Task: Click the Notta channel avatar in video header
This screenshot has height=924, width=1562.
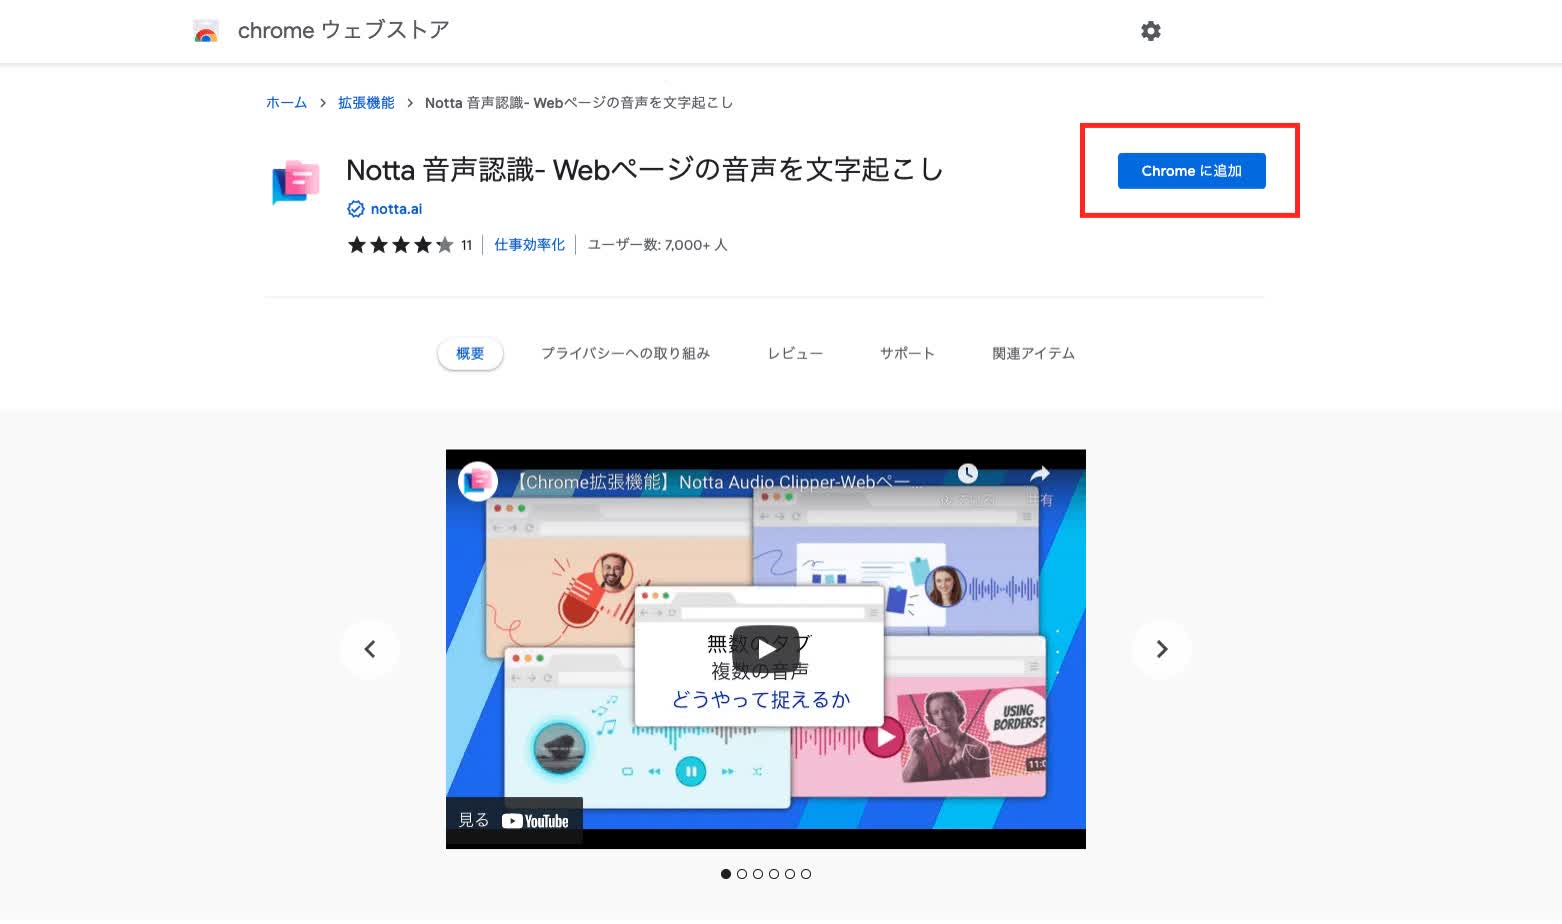Action: 478,482
